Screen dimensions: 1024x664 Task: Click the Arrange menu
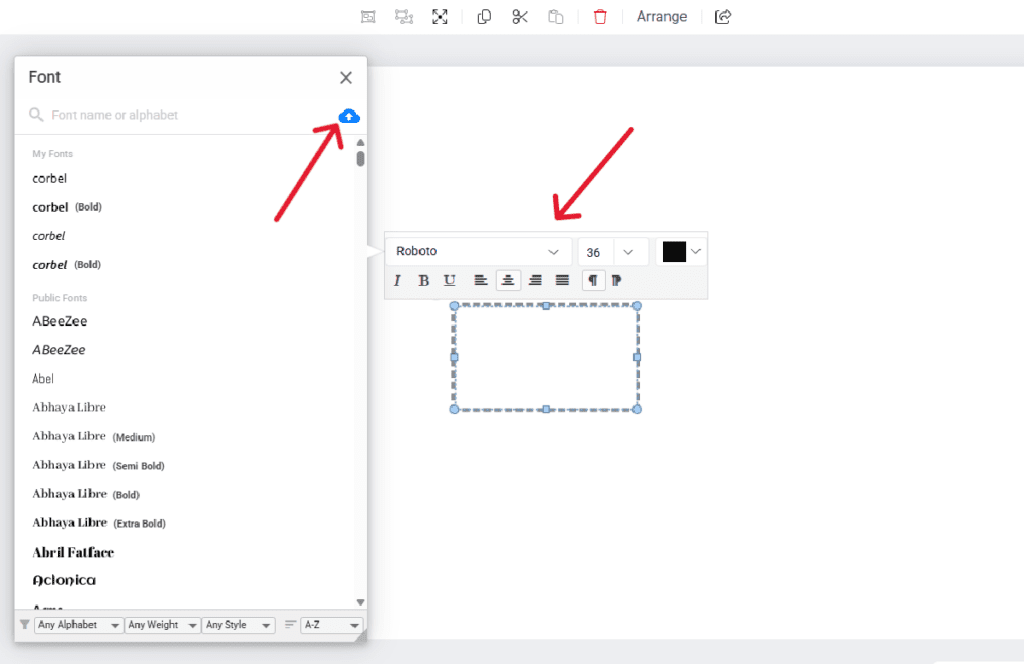click(662, 16)
